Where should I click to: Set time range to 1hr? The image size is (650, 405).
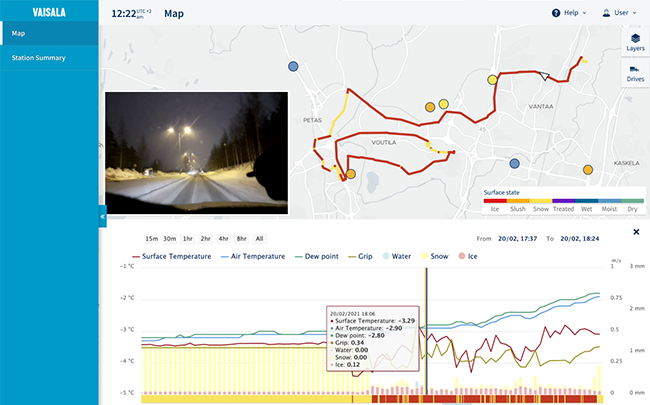pyautogui.click(x=188, y=239)
